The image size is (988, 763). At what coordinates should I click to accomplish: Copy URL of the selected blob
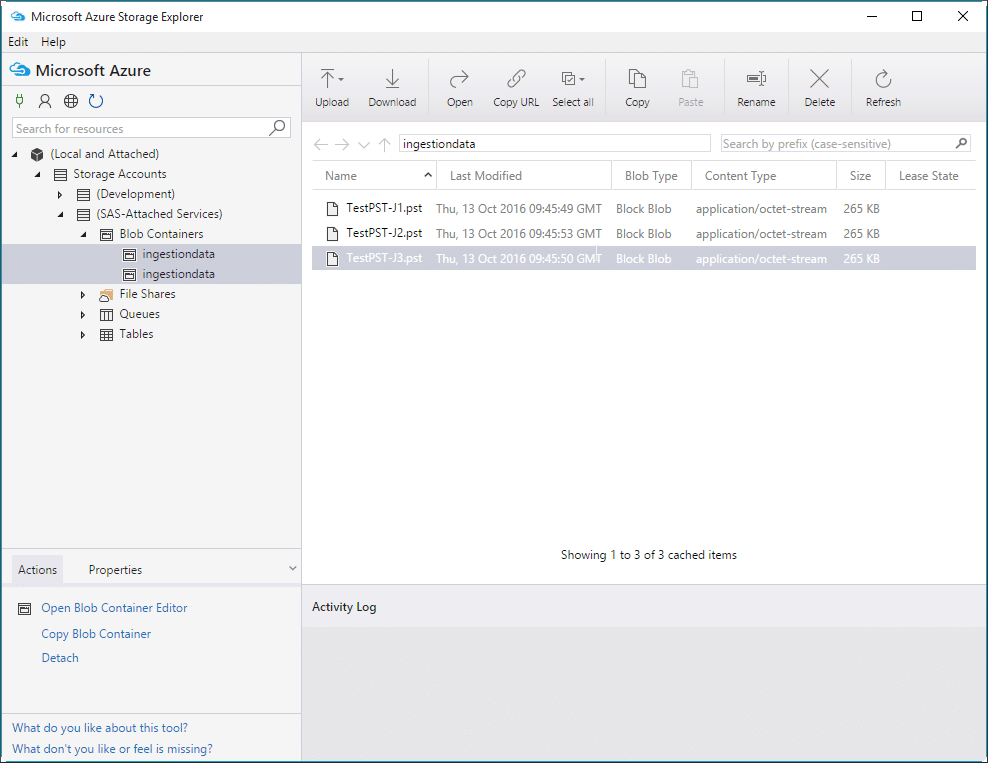click(x=516, y=88)
